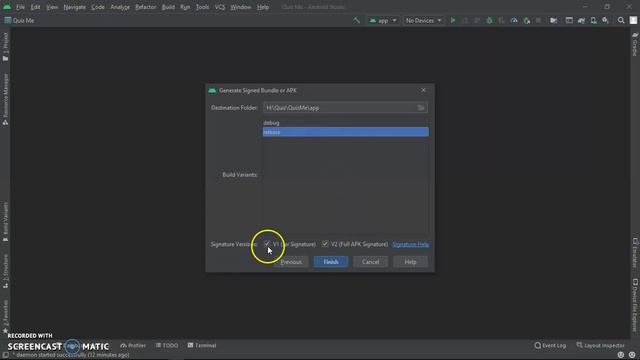The image size is (640, 360).
Task: Open the Navigate menu
Action: [x=75, y=7]
